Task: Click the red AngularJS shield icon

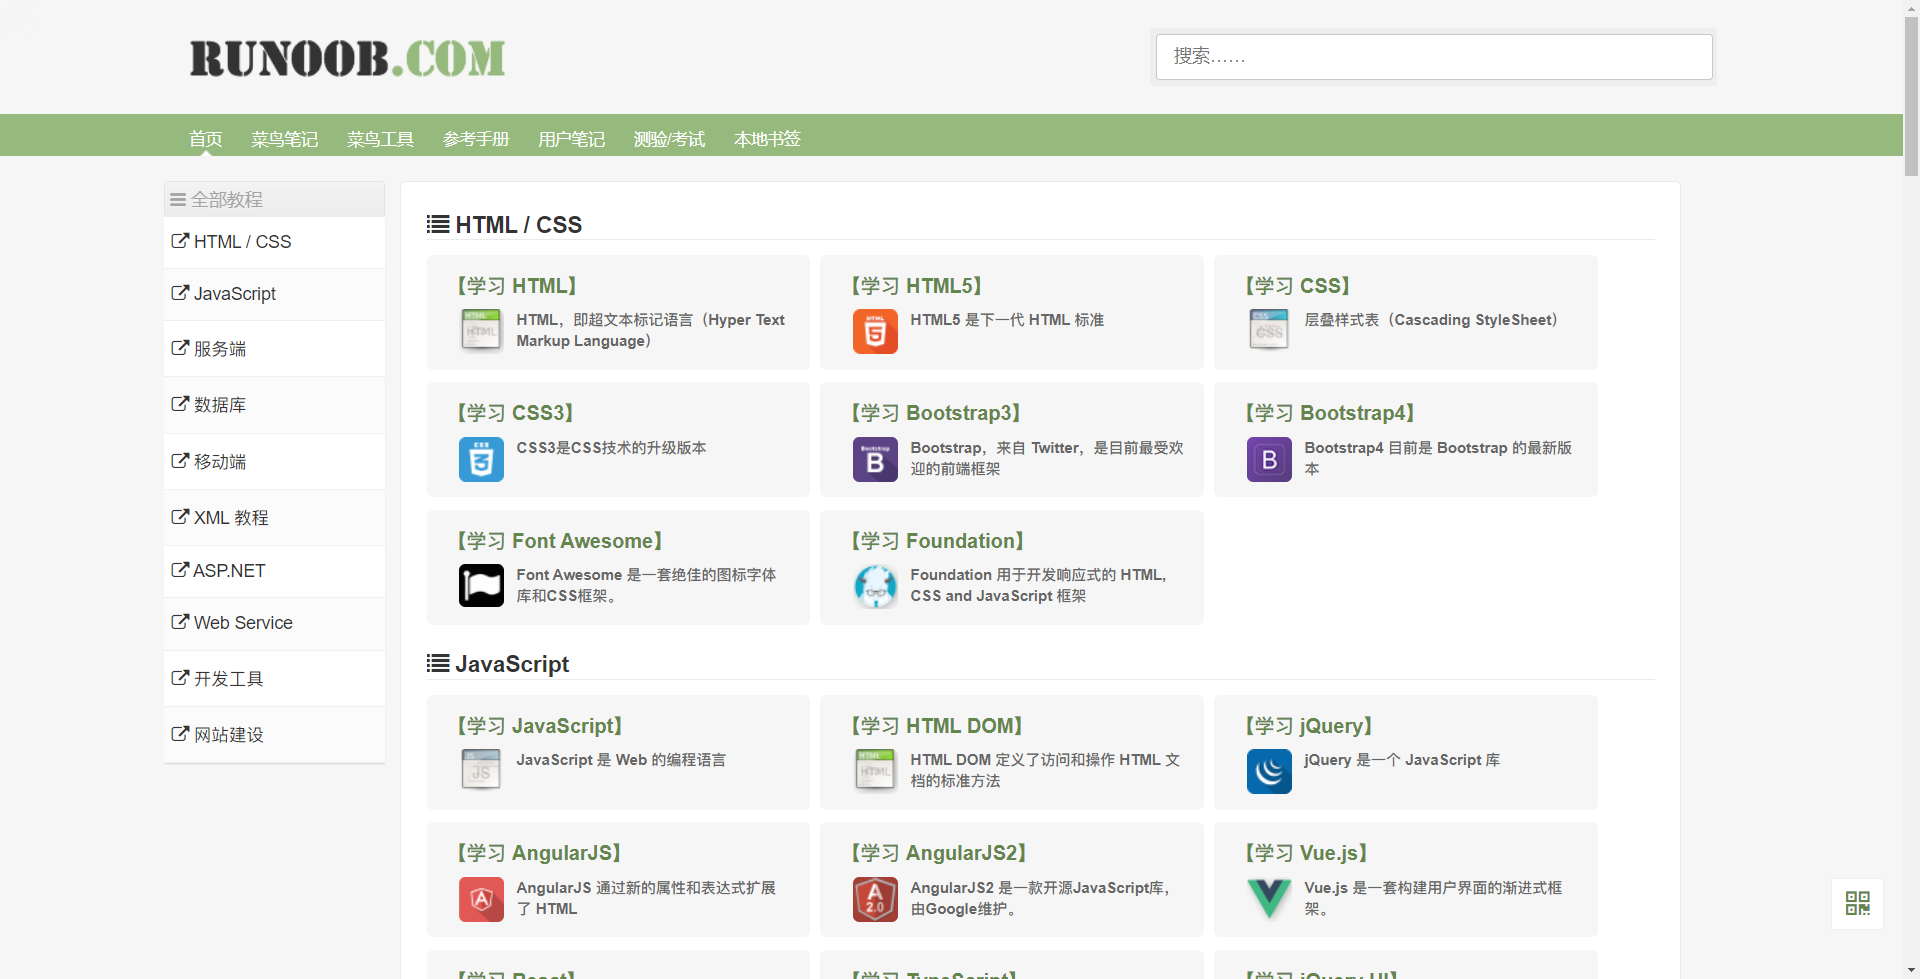Action: tap(481, 899)
